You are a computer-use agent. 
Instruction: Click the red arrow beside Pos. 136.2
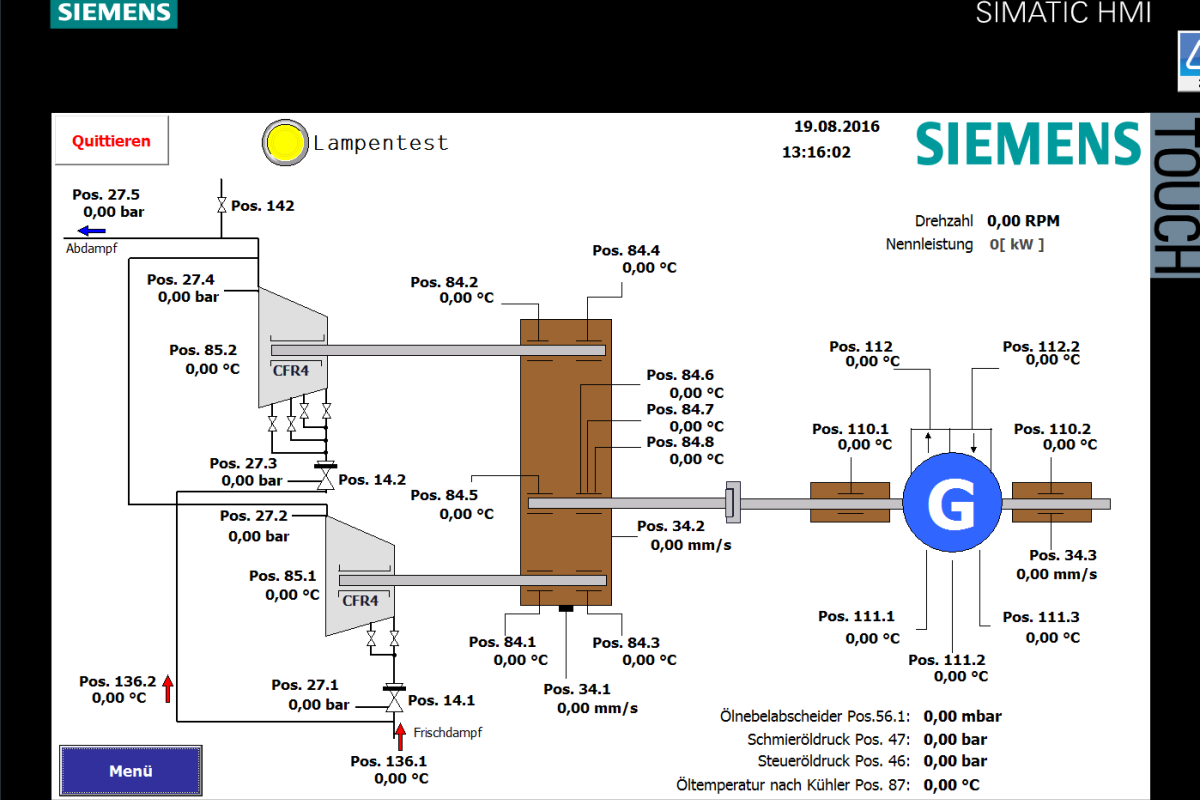(x=168, y=688)
